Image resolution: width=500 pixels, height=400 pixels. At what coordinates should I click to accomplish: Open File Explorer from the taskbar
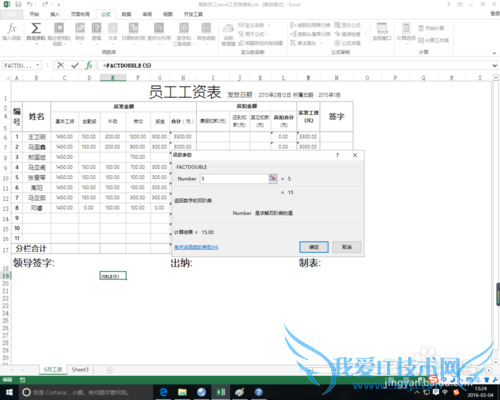[x=182, y=392]
